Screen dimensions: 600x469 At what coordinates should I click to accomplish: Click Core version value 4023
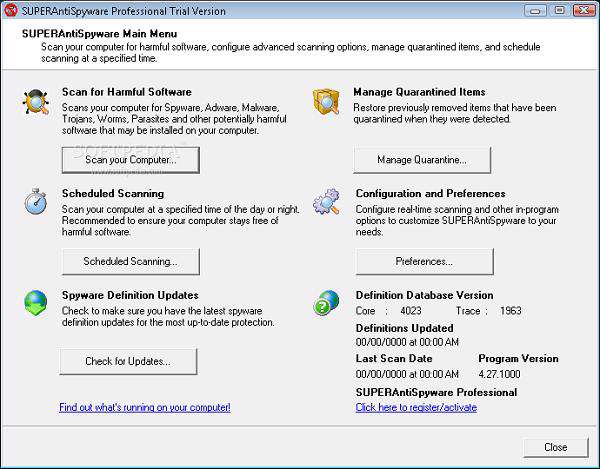click(411, 311)
